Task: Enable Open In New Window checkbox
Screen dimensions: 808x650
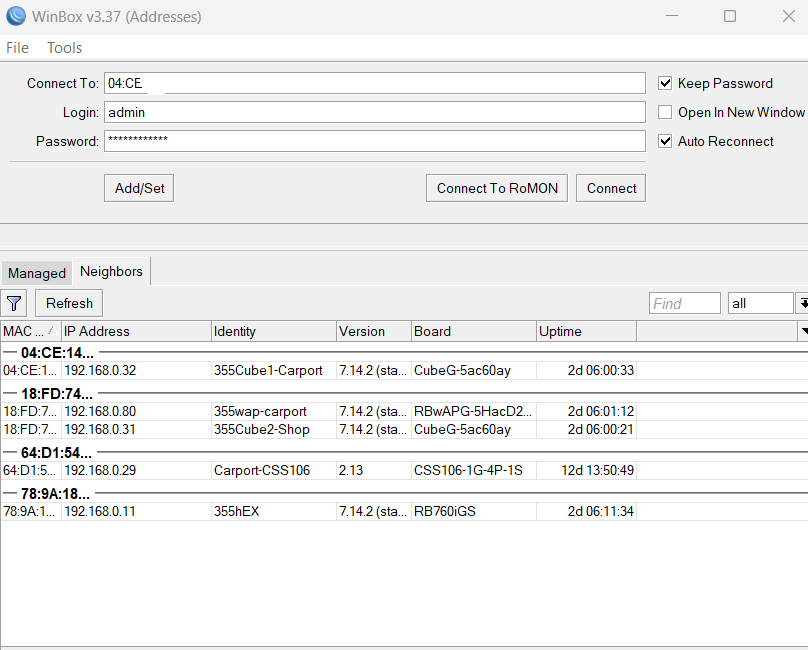Action: [665, 112]
